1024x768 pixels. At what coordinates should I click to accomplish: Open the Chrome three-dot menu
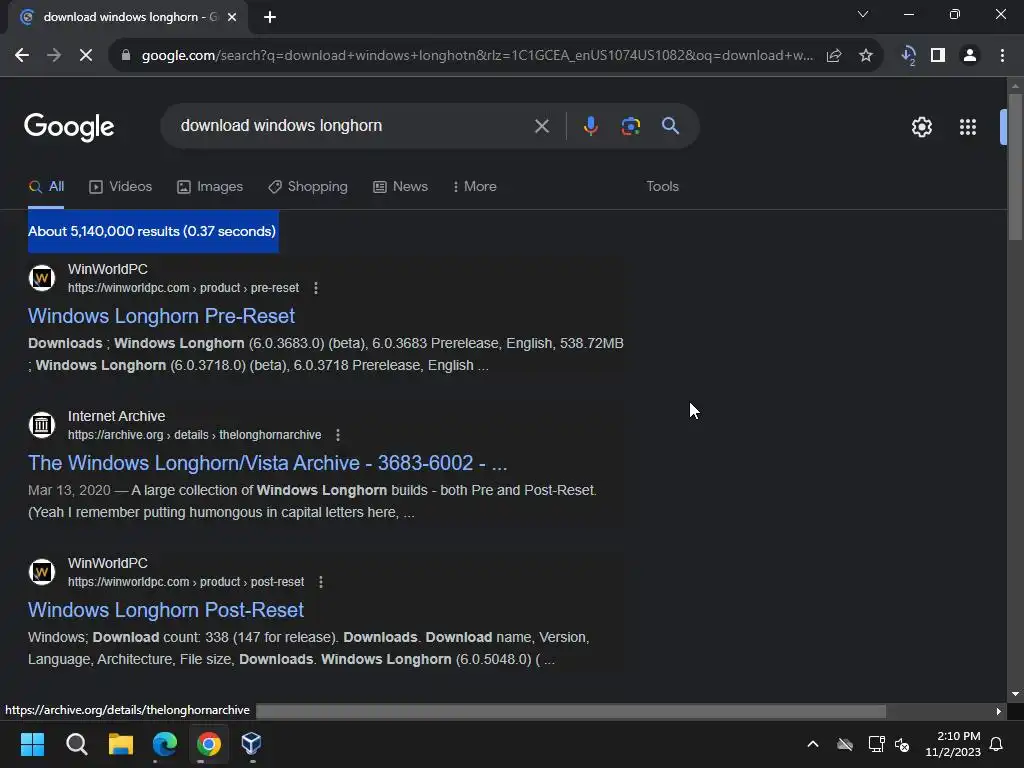(x=1002, y=56)
